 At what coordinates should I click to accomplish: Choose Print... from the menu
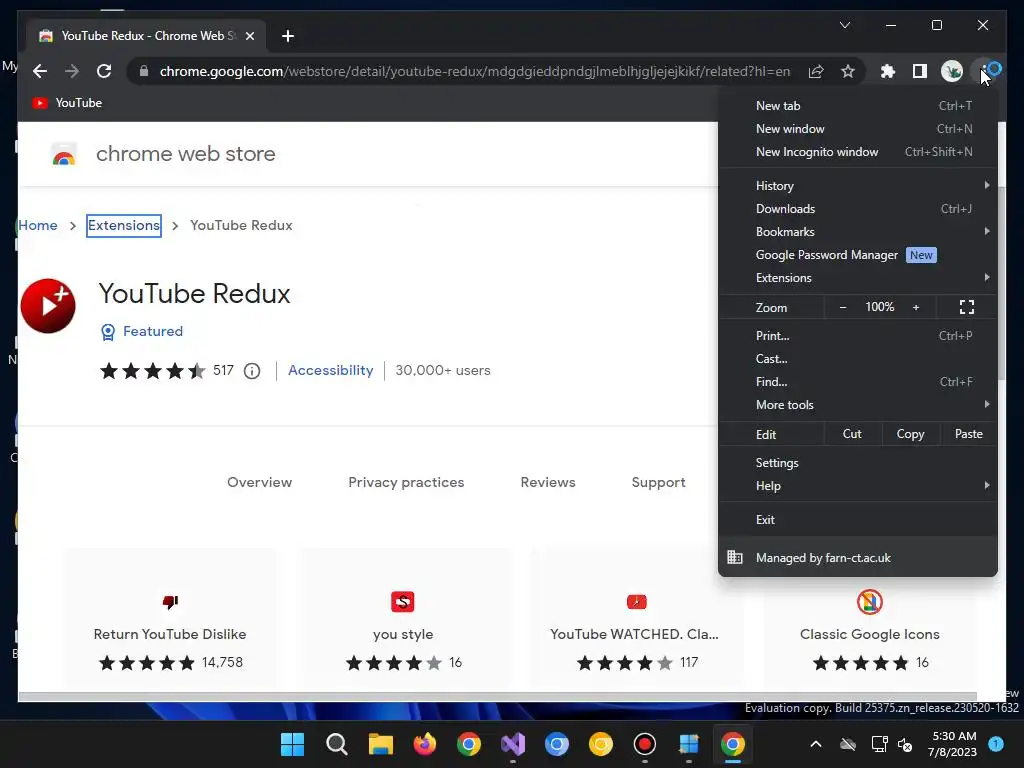pos(857,336)
